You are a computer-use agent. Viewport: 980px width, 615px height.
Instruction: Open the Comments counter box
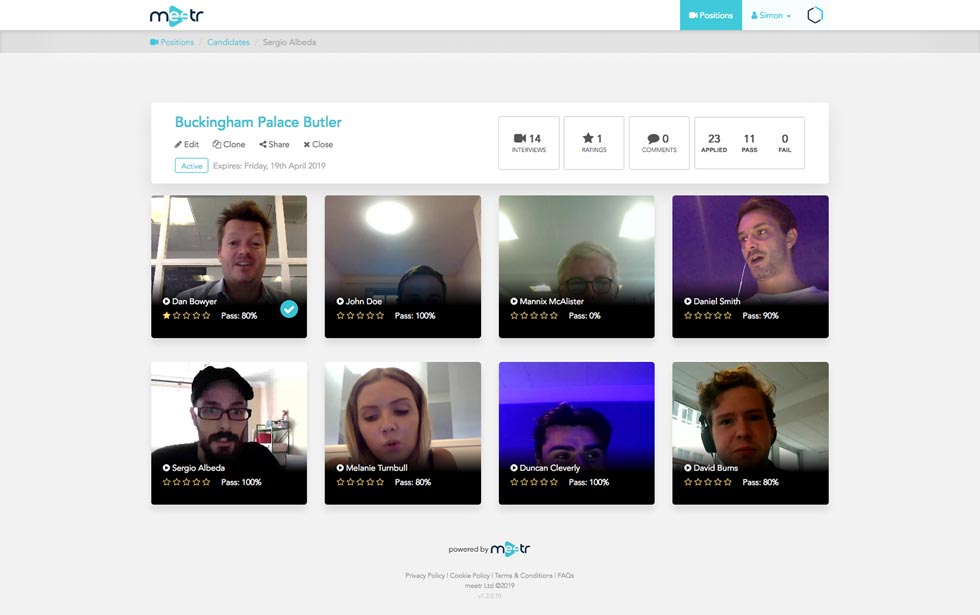(x=659, y=143)
